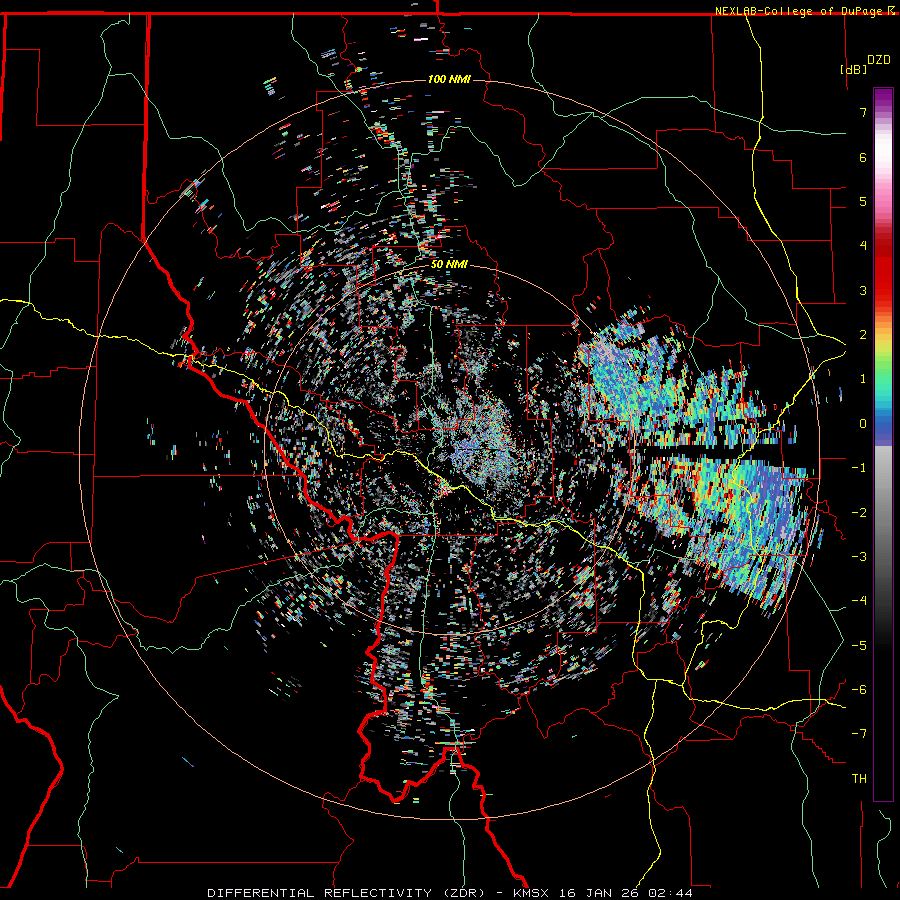The height and width of the screenshot is (900, 900).
Task: Click the -1 value on the color scale
Action: tap(859, 468)
